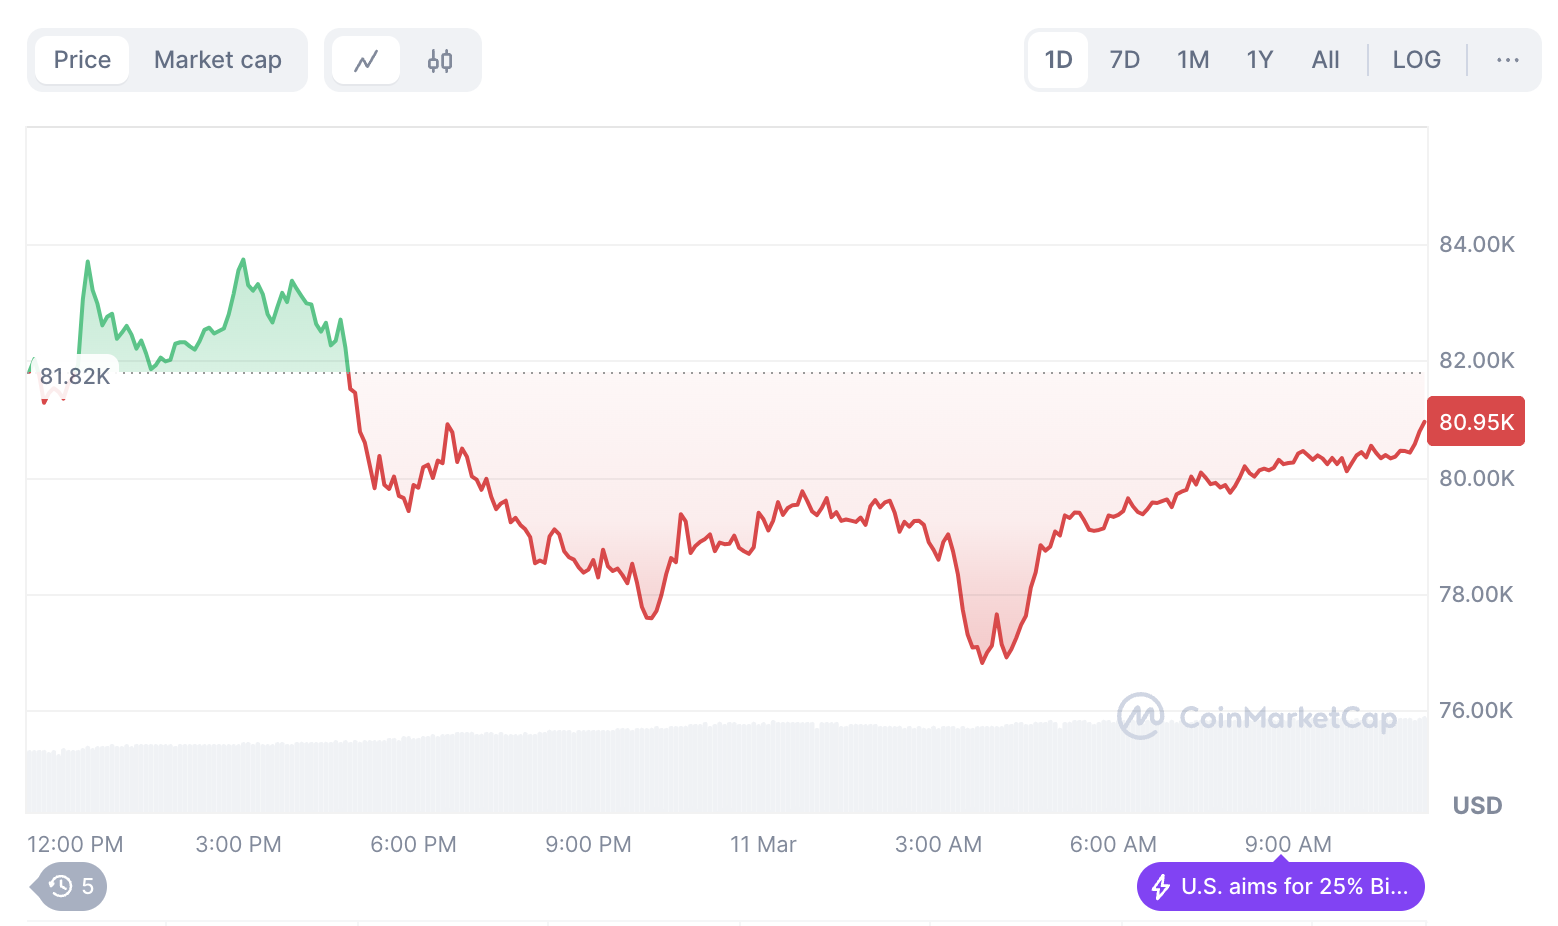Click the 11 Mar date marker
This screenshot has width=1558, height=926.
(763, 845)
